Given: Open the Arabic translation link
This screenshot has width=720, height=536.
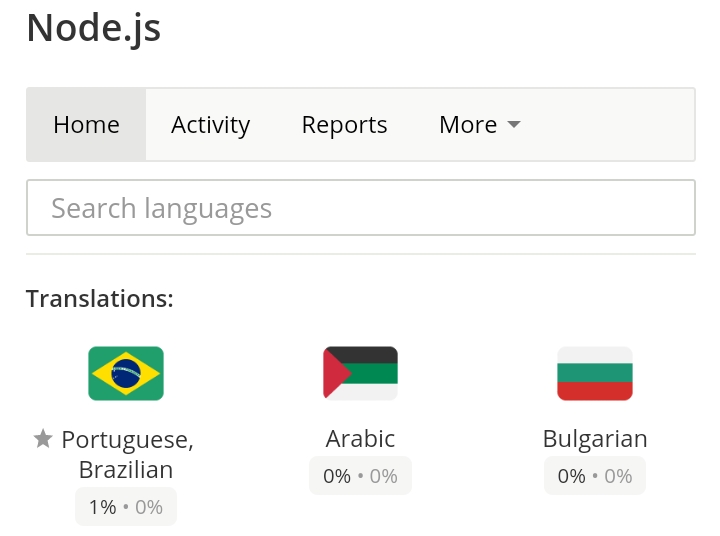Looking at the screenshot, I should (x=360, y=439).
